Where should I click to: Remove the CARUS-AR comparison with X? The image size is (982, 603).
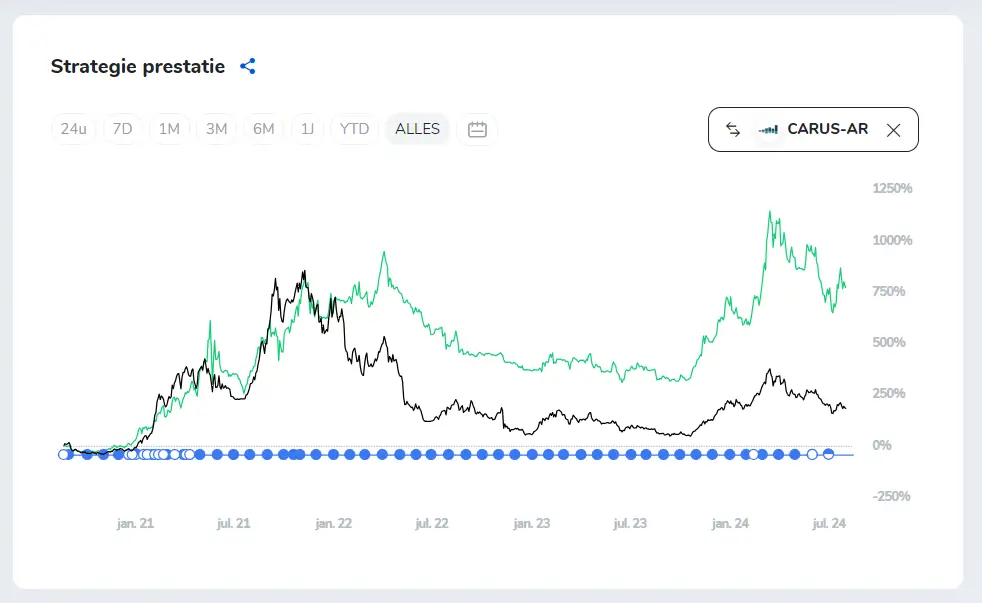[x=894, y=130]
